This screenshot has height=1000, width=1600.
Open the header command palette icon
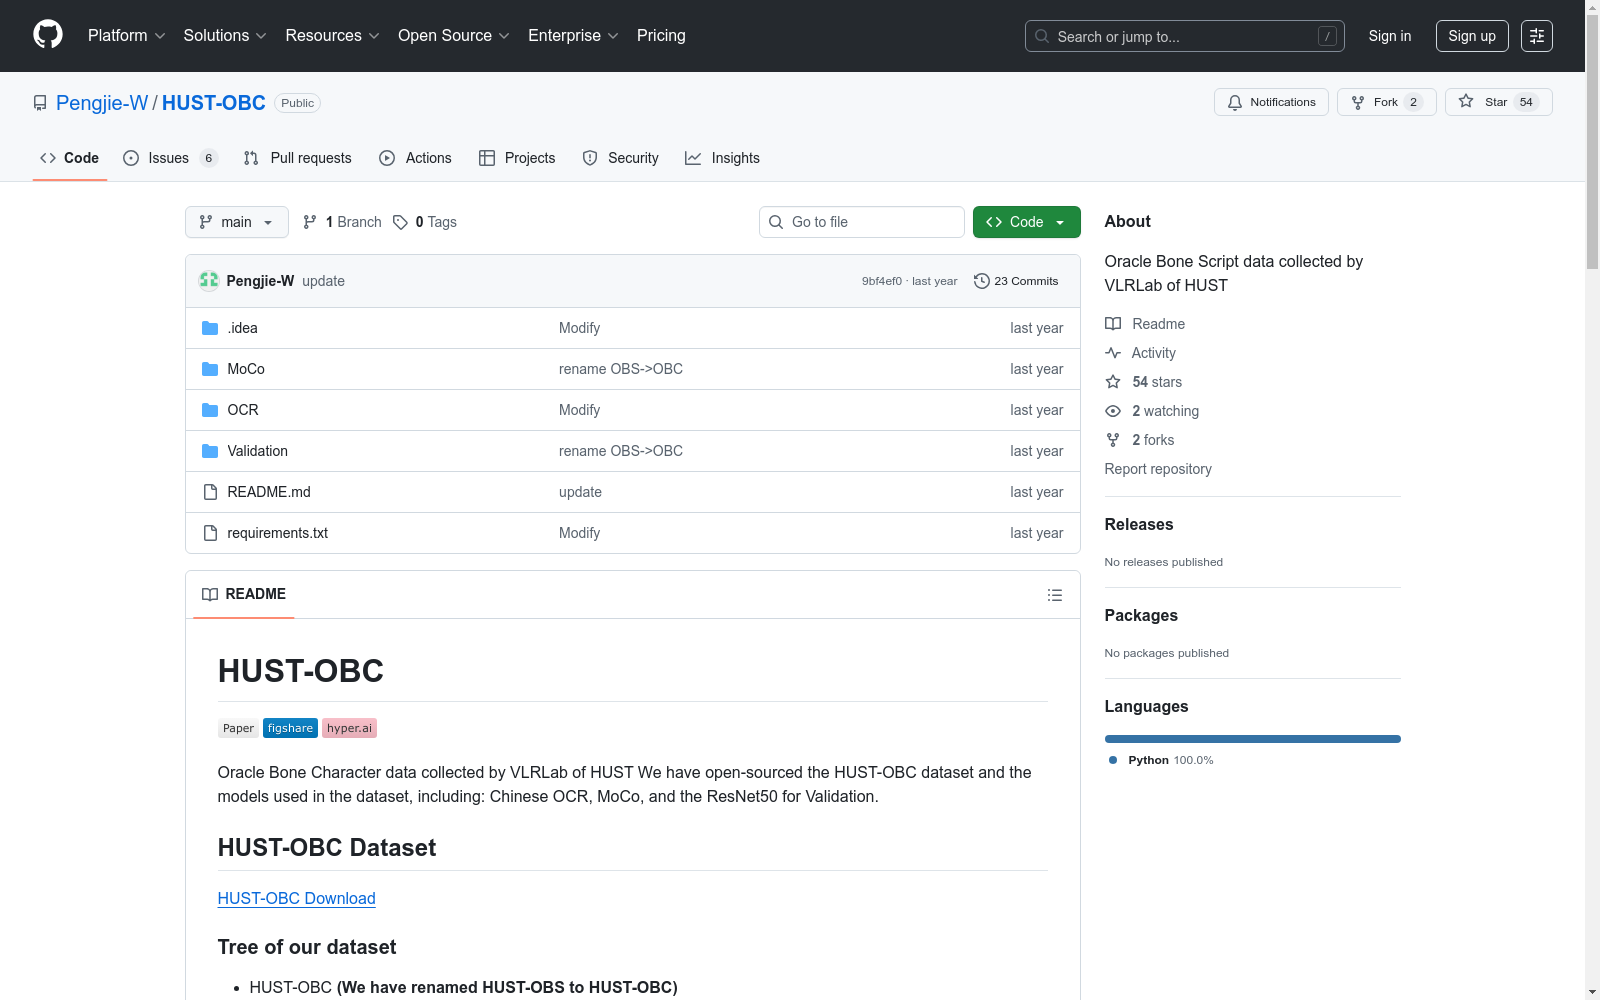pyautogui.click(x=1537, y=36)
